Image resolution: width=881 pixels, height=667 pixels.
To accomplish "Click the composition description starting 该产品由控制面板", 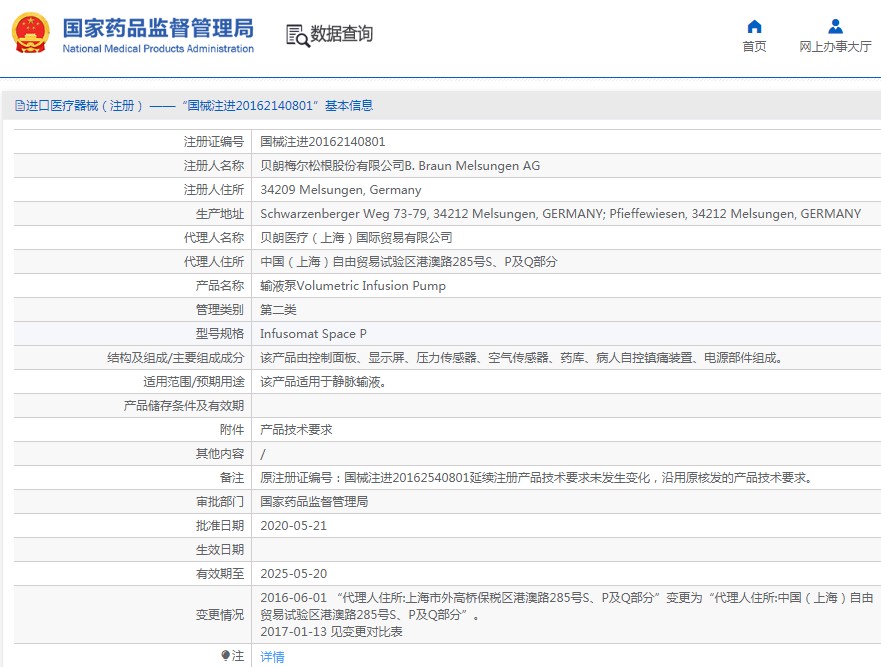I will [x=521, y=358].
